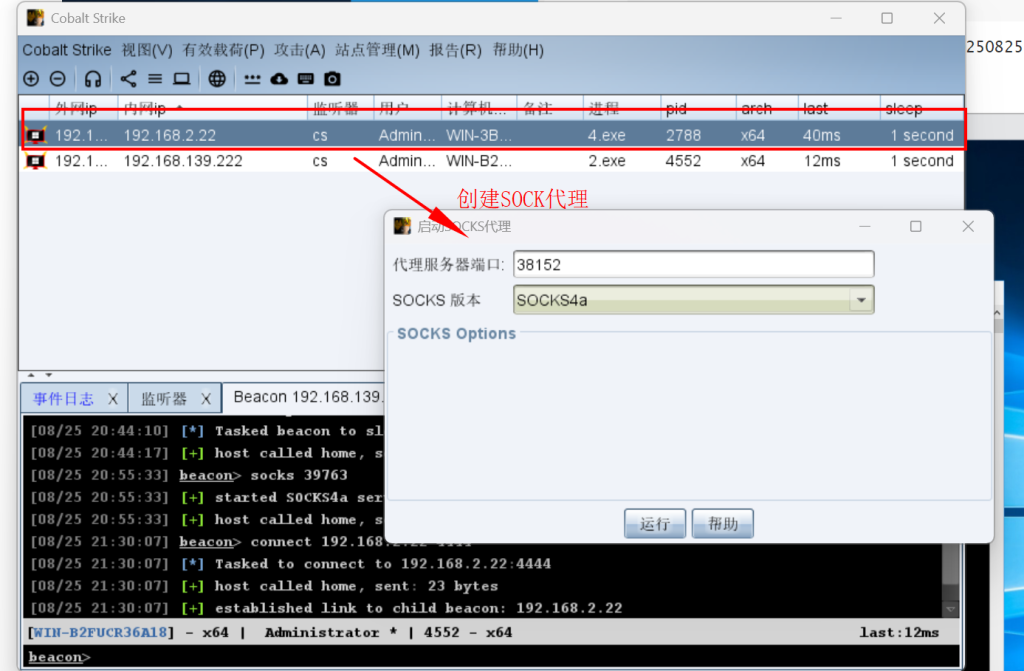Sort by sleep column header
Image resolution: width=1024 pixels, height=671 pixels.
point(921,108)
